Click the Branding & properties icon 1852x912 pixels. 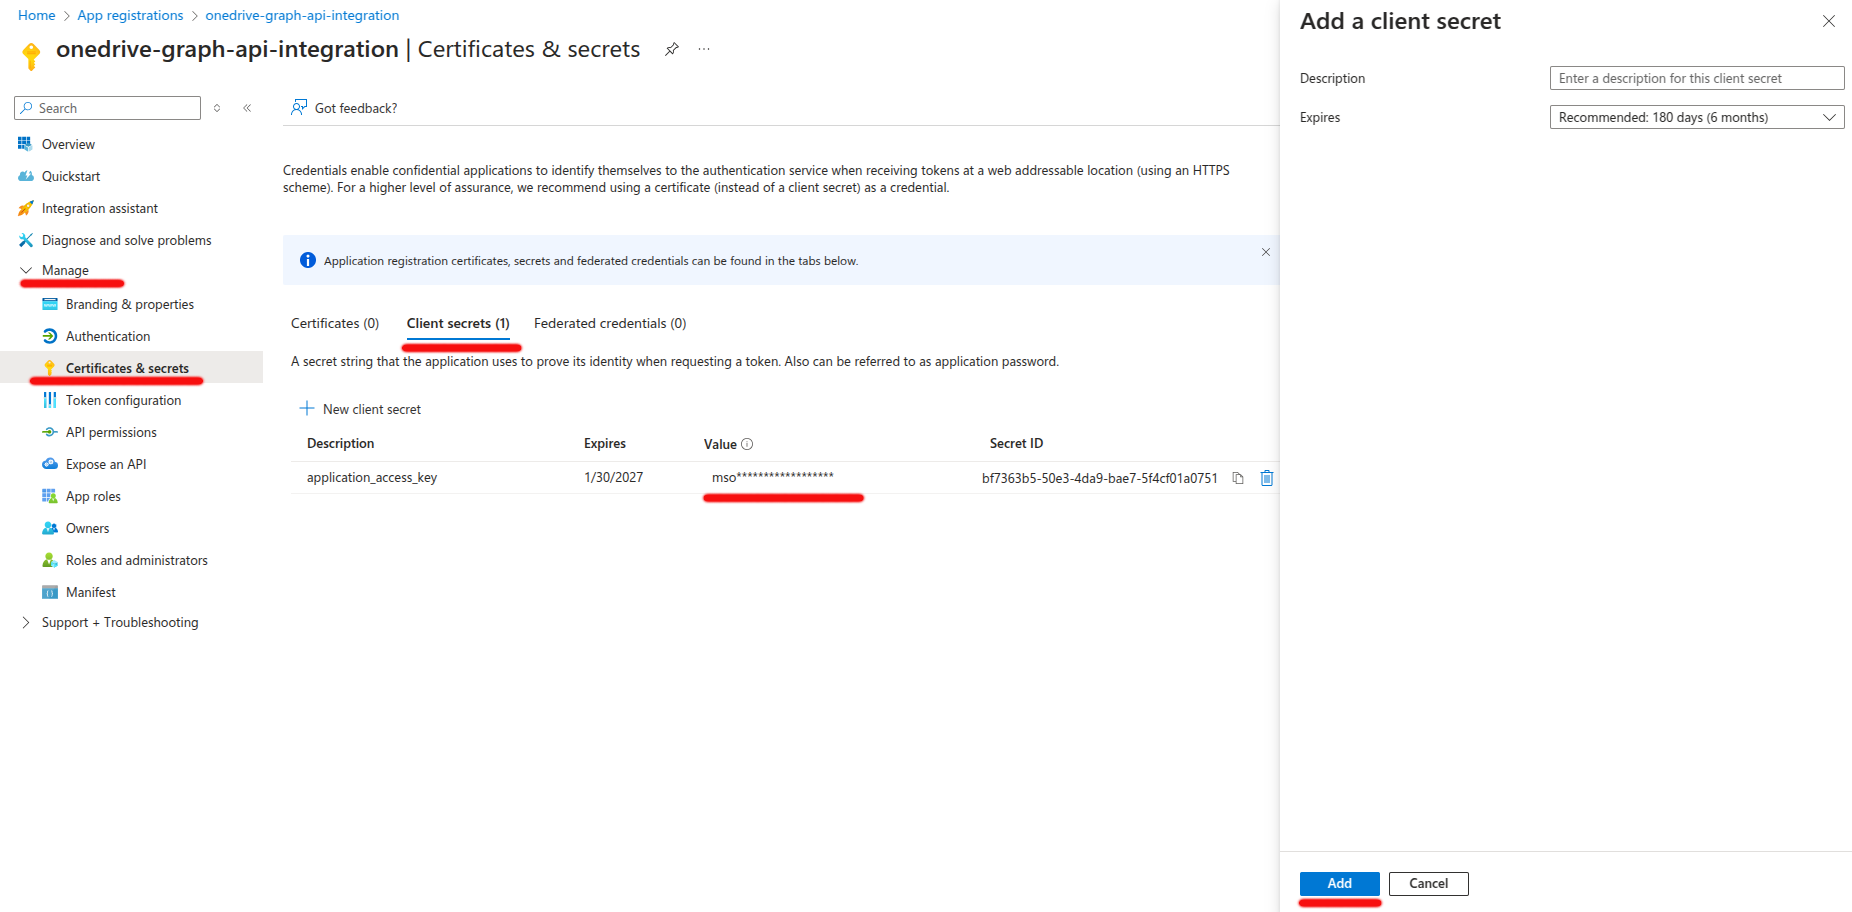[49, 304]
